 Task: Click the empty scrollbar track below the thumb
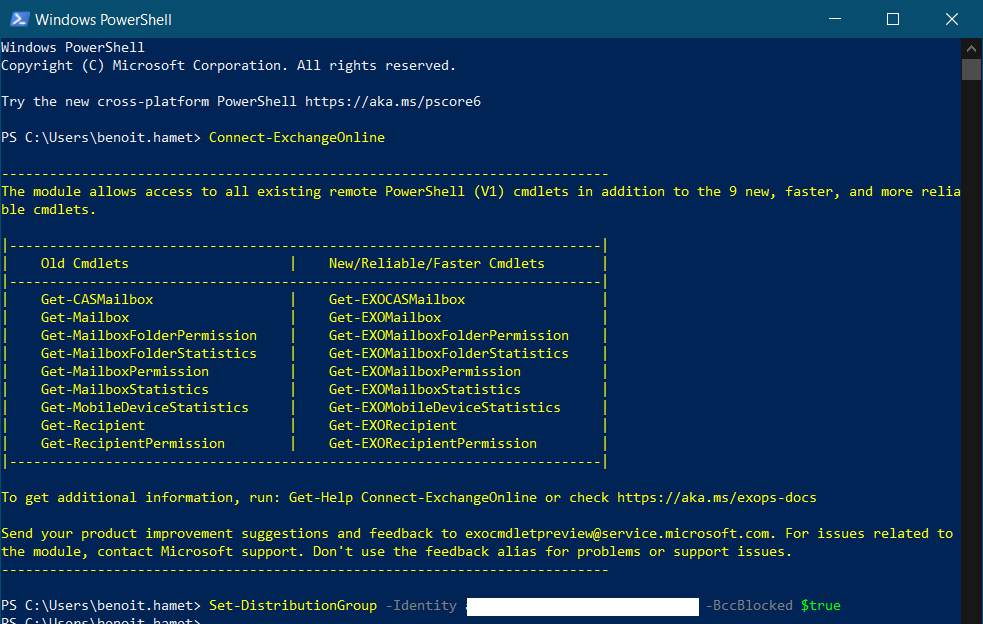[971, 350]
